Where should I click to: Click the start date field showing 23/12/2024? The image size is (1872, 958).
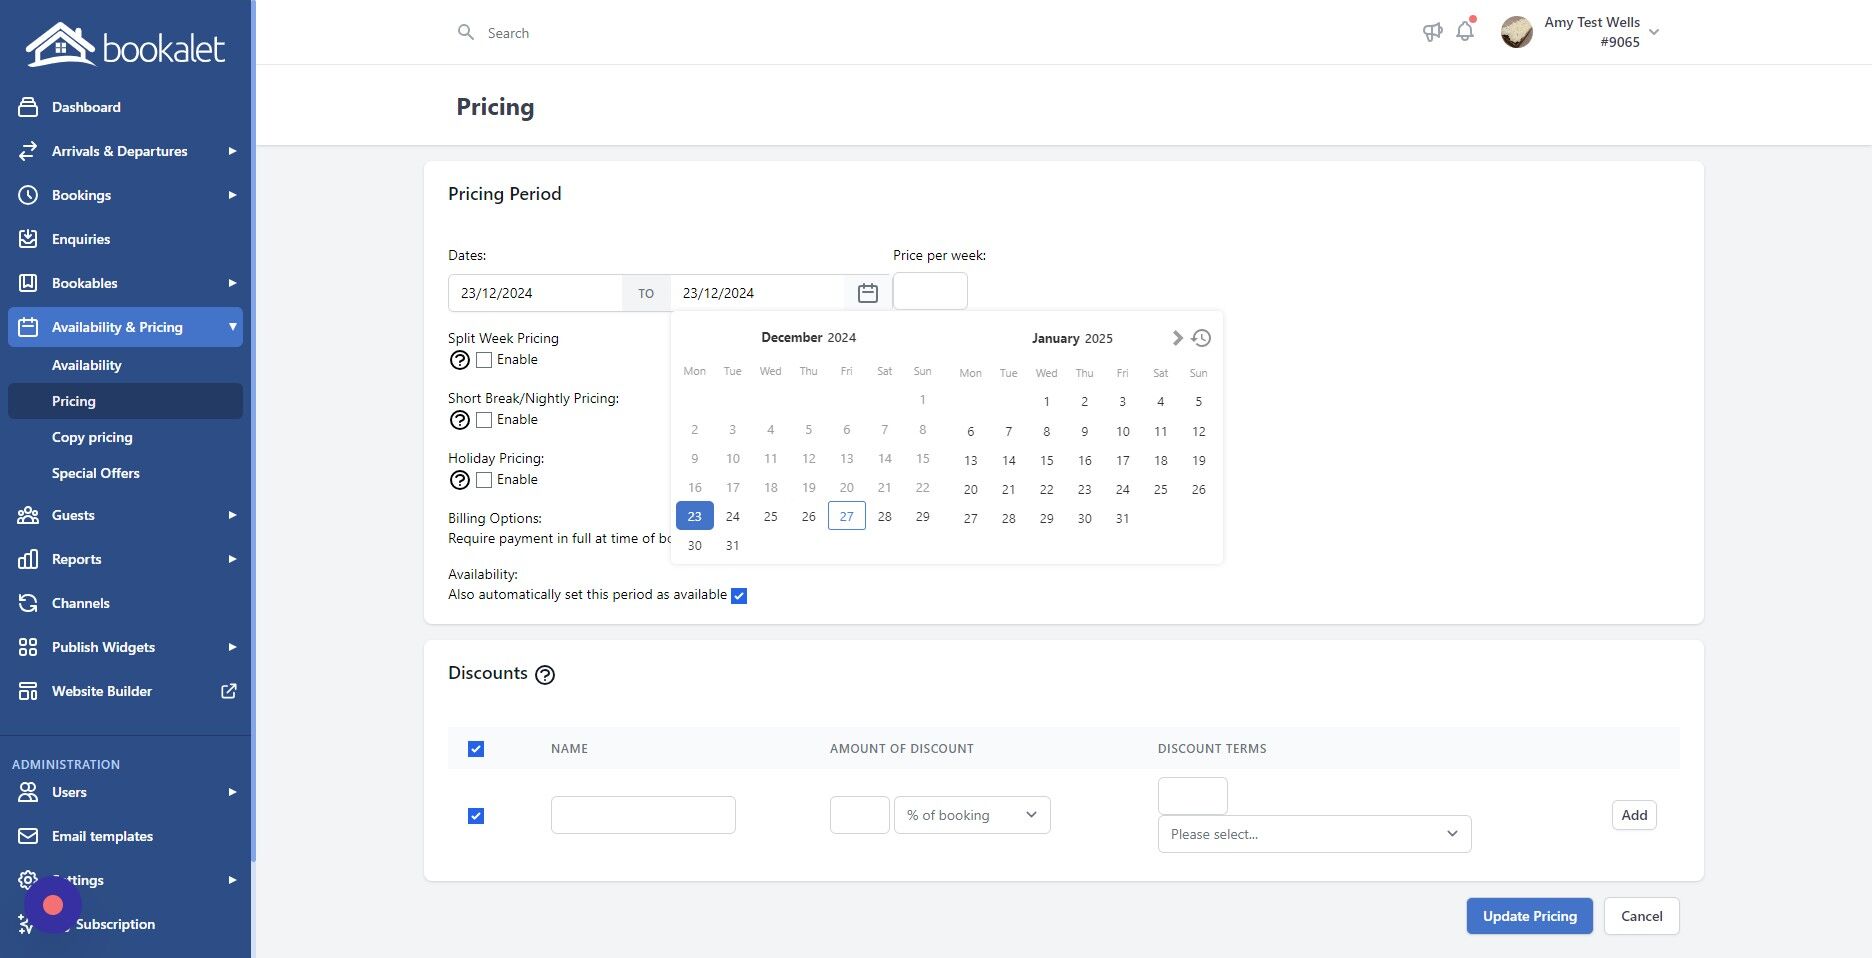535,293
